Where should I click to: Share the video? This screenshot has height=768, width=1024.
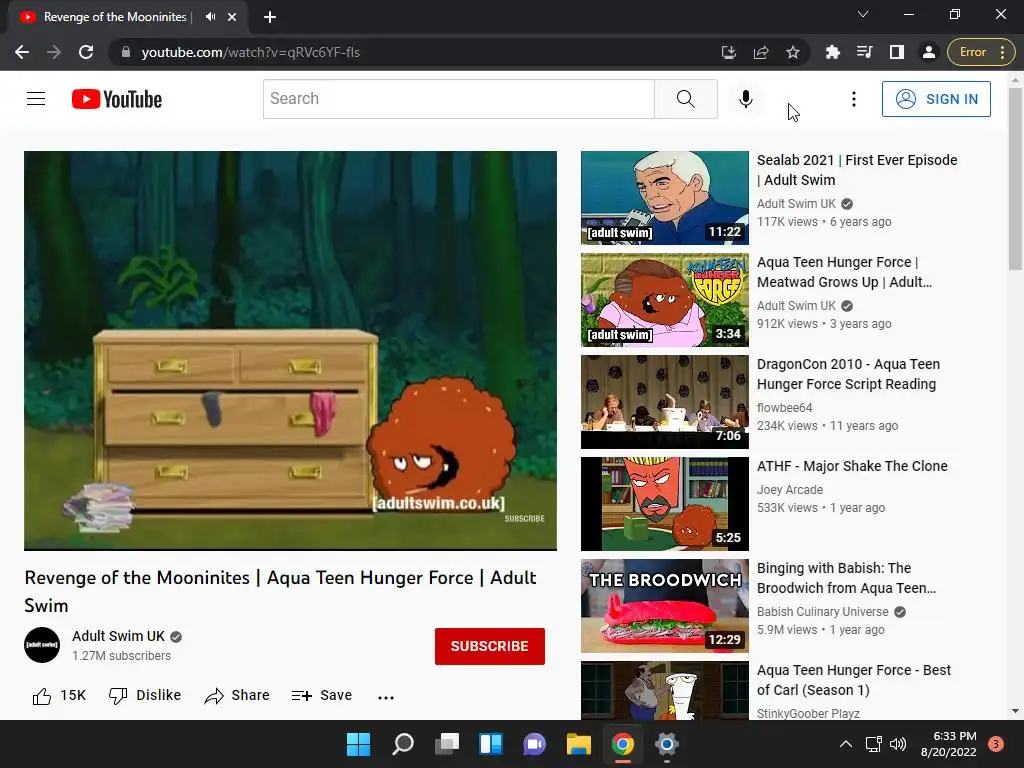coord(237,696)
